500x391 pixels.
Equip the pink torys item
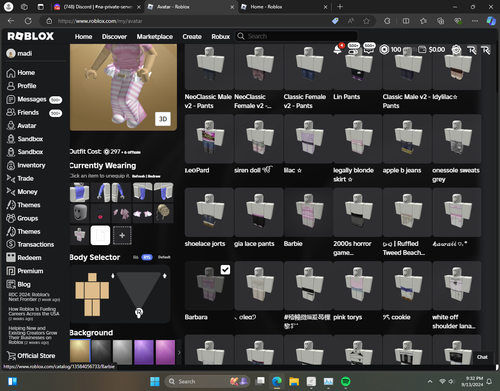[358, 286]
